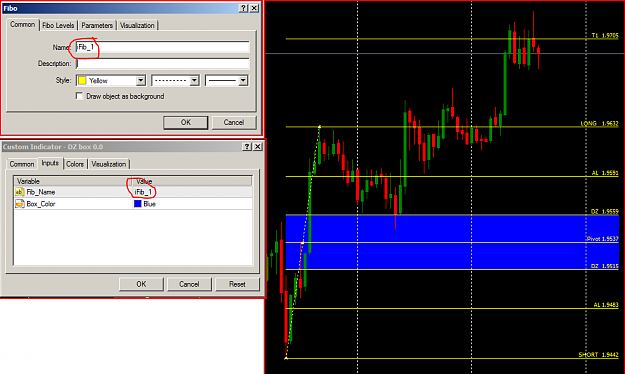Open Colors tab in DZ box dialog
625x374 pixels.
click(x=75, y=164)
